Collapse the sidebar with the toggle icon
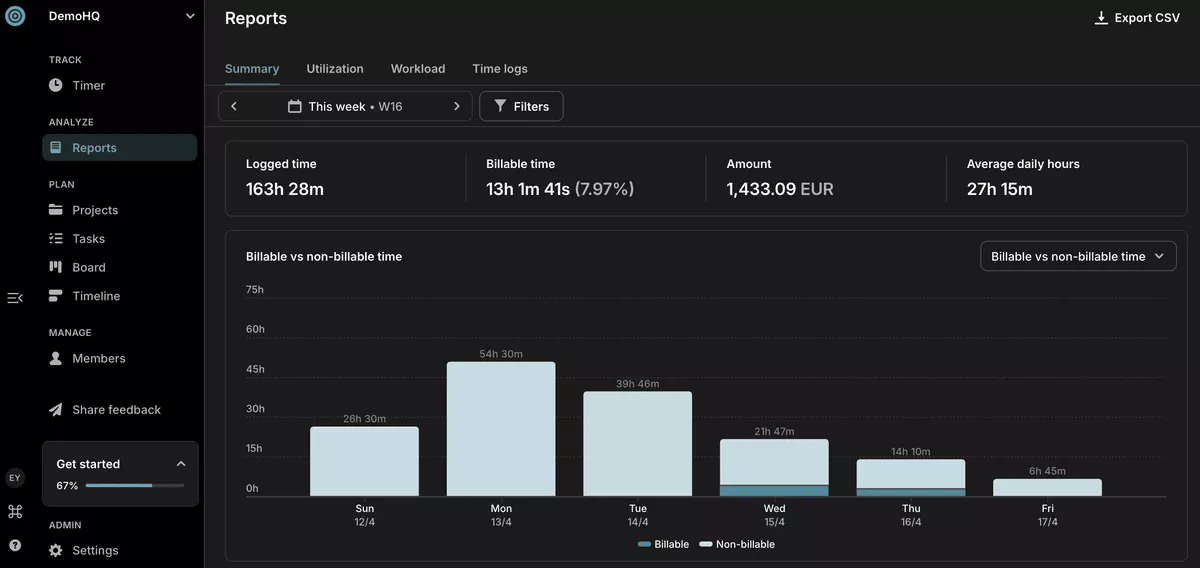Screen dimensions: 1200x568 click(x=14, y=298)
